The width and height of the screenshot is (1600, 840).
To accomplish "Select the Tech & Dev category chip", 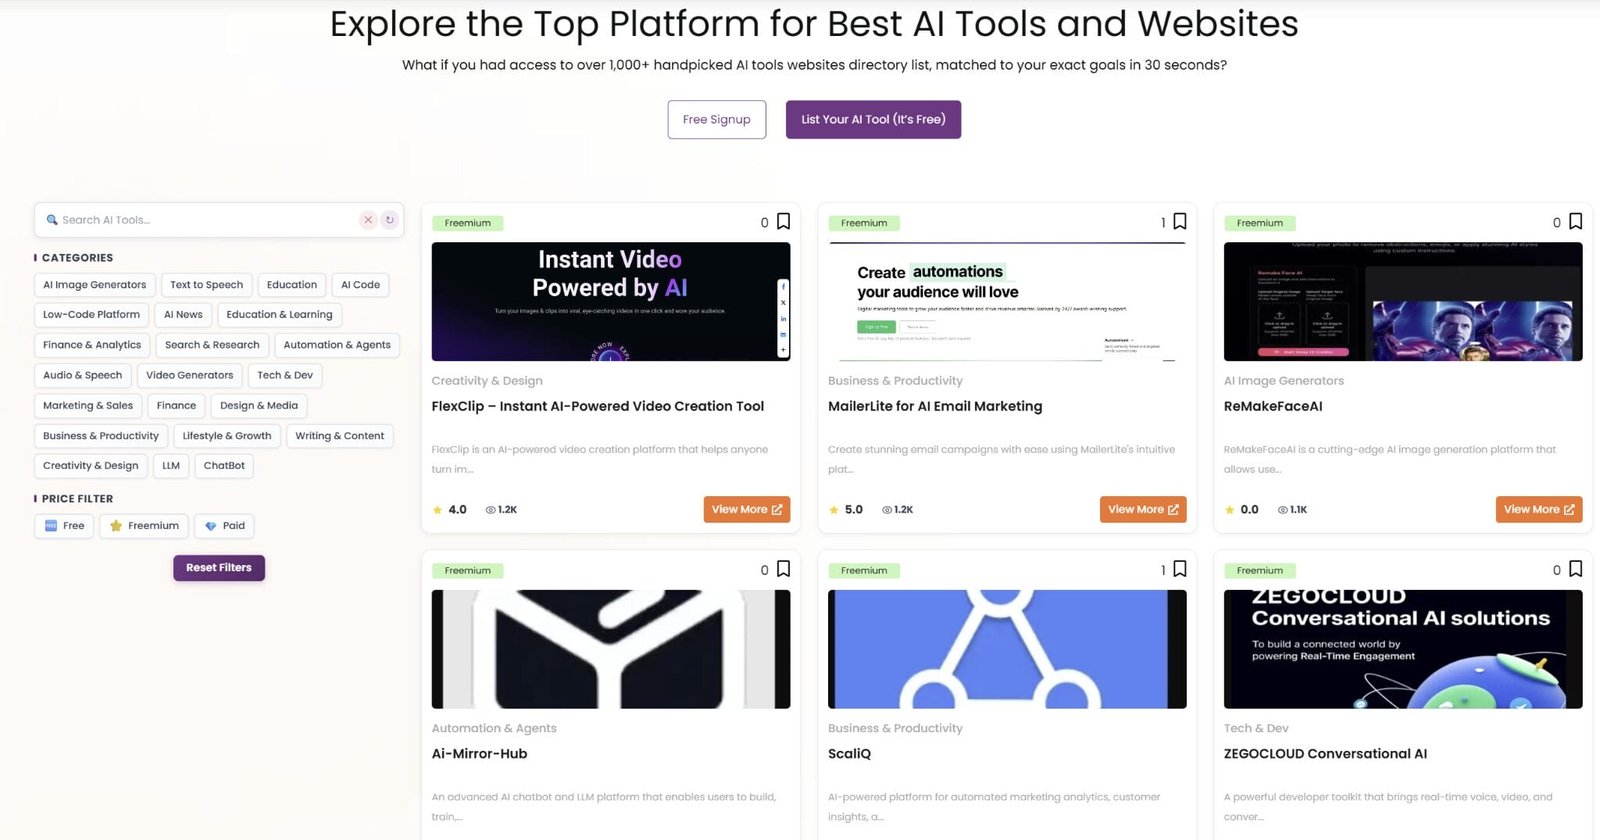I will [285, 376].
